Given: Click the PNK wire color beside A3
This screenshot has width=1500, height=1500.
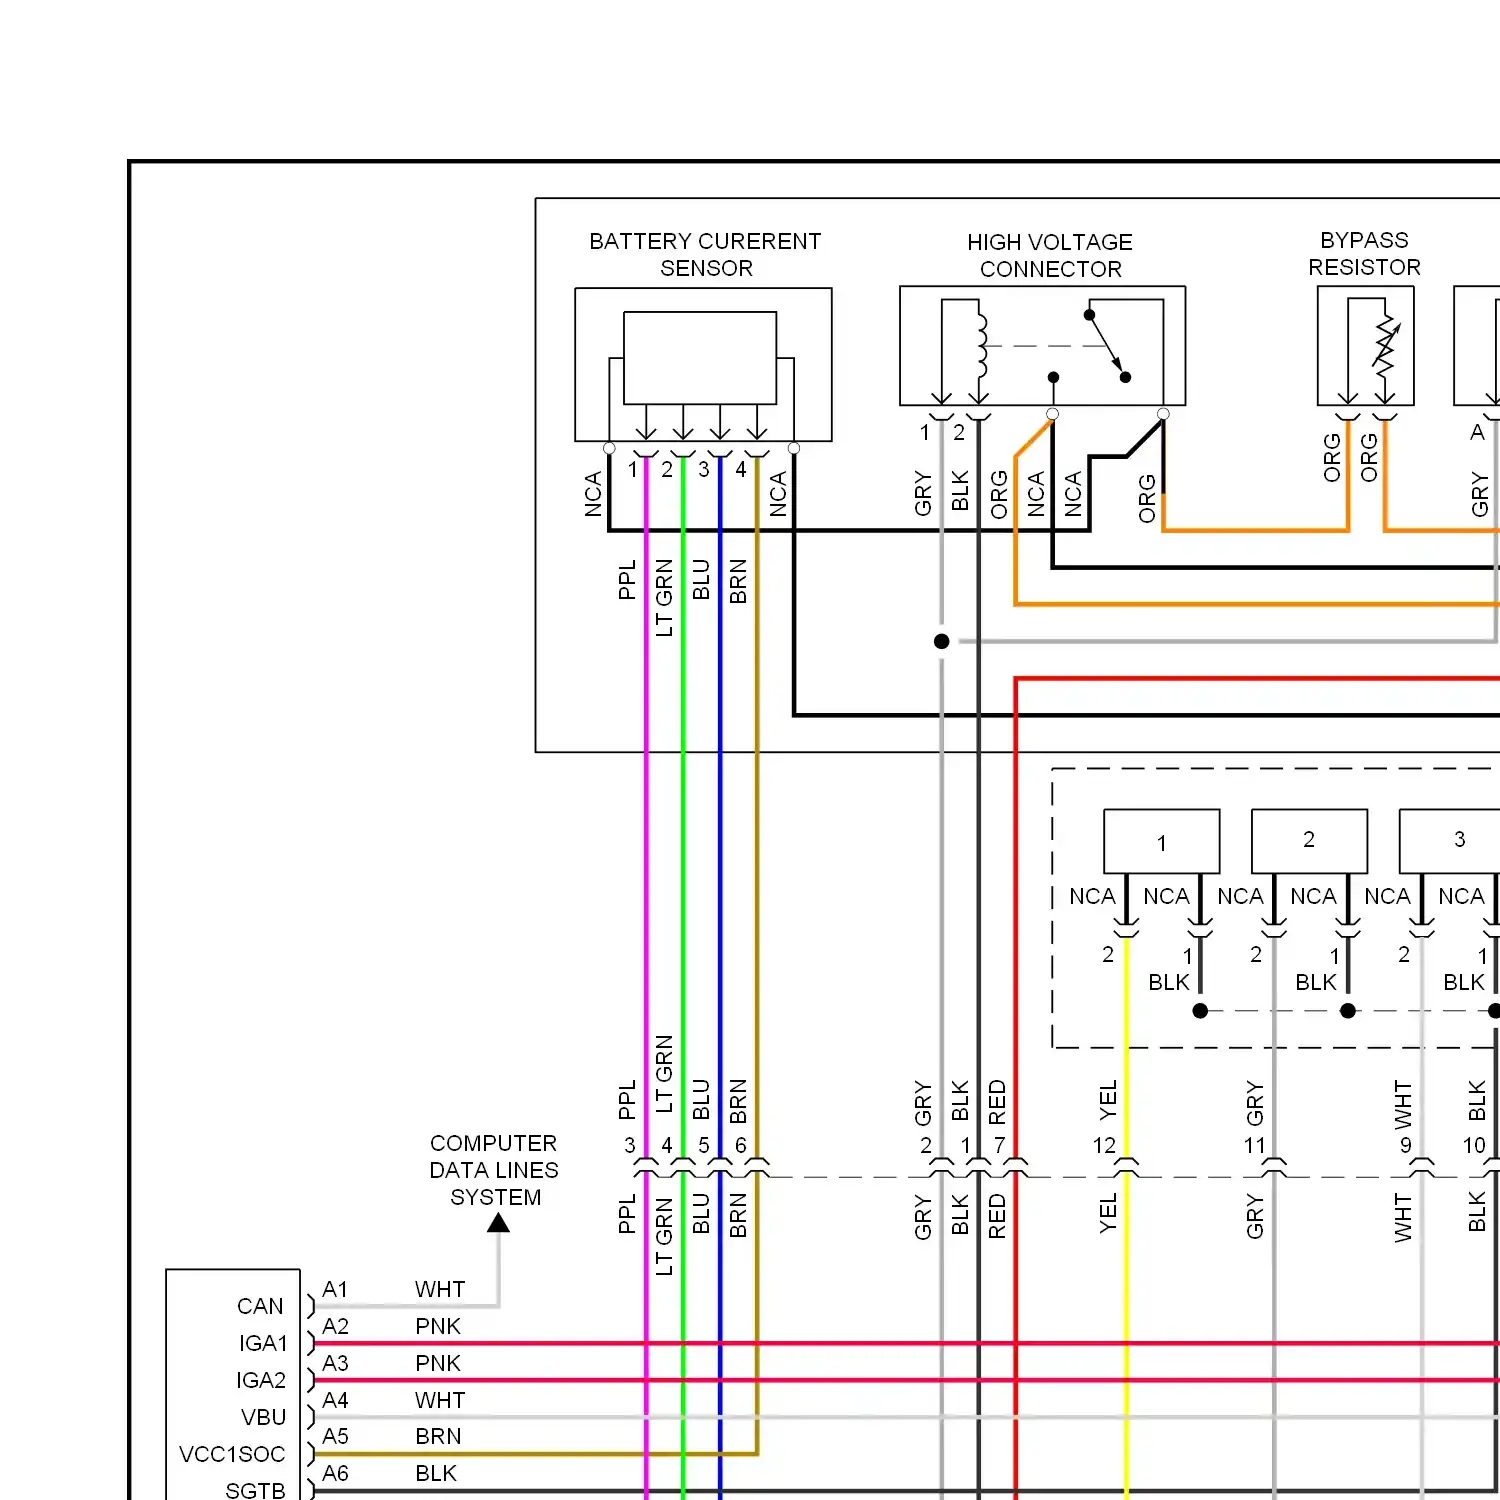Looking at the screenshot, I should [438, 1363].
